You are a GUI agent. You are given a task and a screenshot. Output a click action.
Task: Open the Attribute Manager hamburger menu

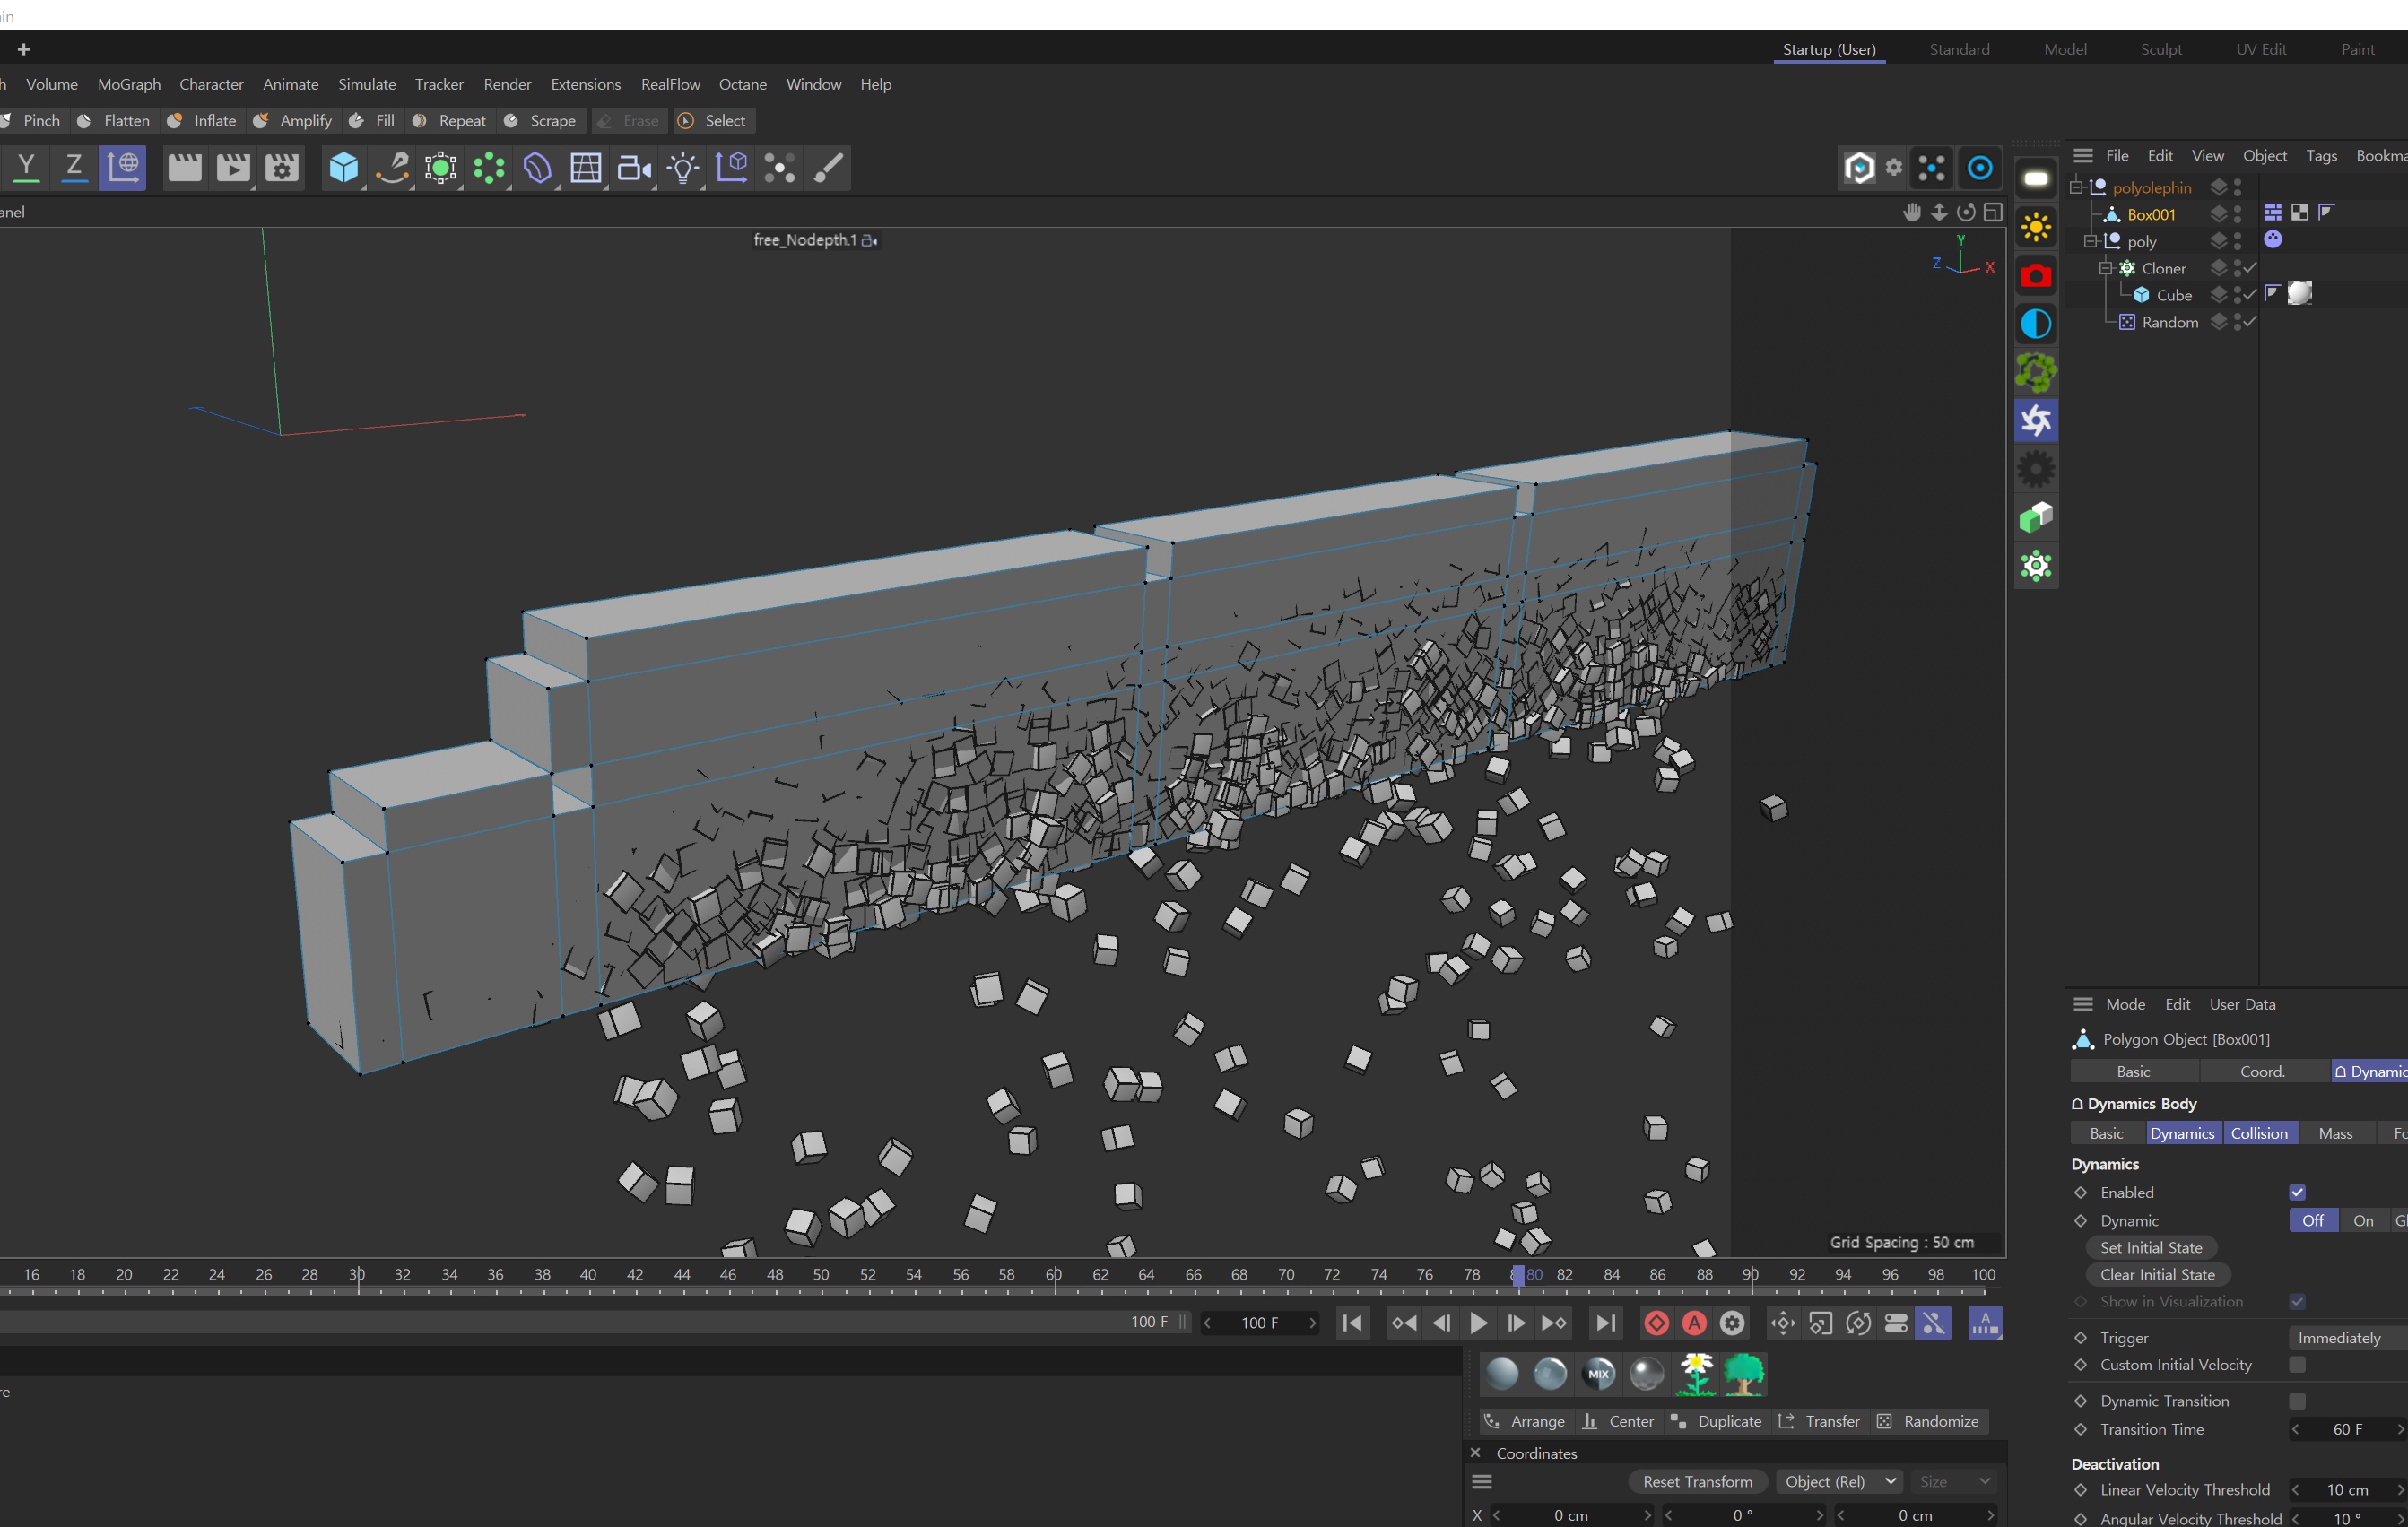pos(2083,1004)
